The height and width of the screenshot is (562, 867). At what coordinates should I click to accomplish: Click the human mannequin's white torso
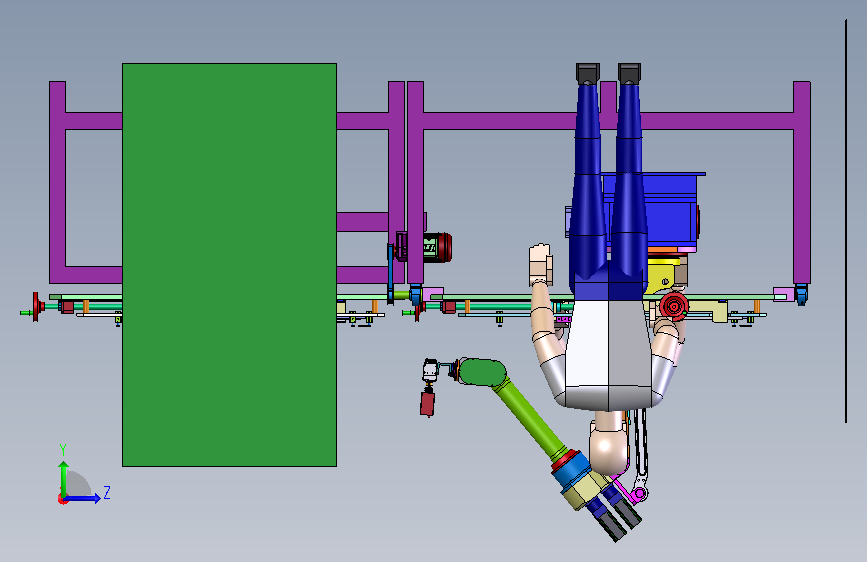[x=608, y=354]
